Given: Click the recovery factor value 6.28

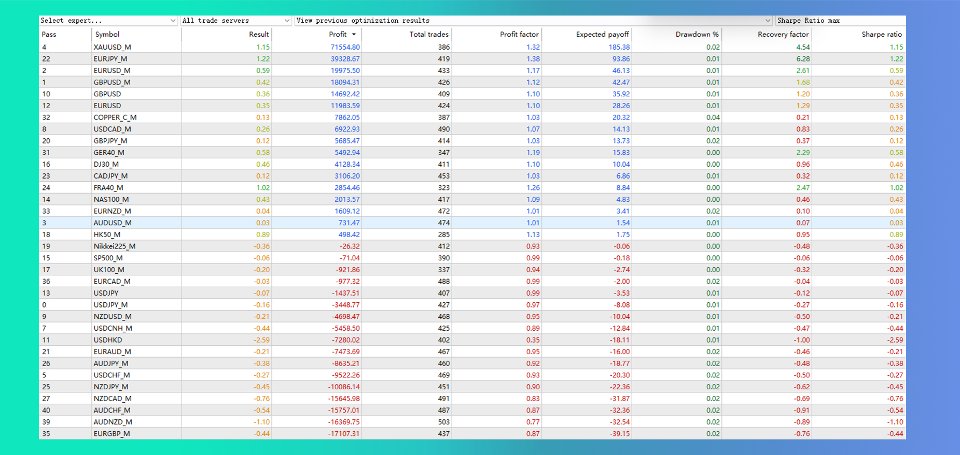Looking at the screenshot, I should point(802,59).
